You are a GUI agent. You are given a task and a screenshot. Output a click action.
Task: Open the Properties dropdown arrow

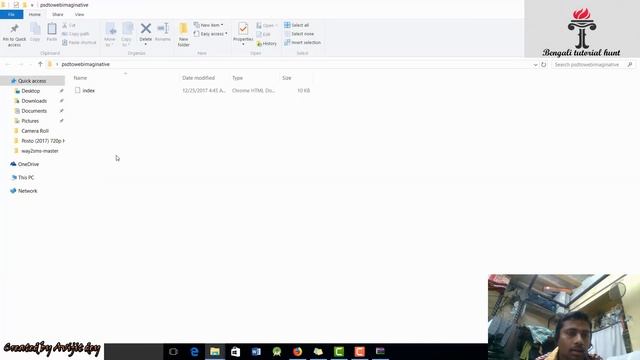coord(243,44)
